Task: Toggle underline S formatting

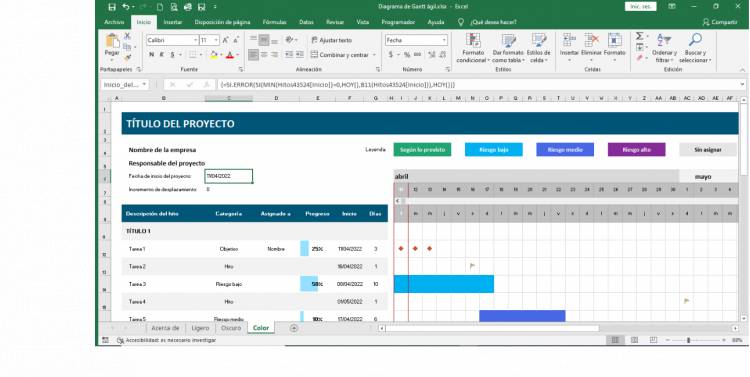Action: click(172, 55)
